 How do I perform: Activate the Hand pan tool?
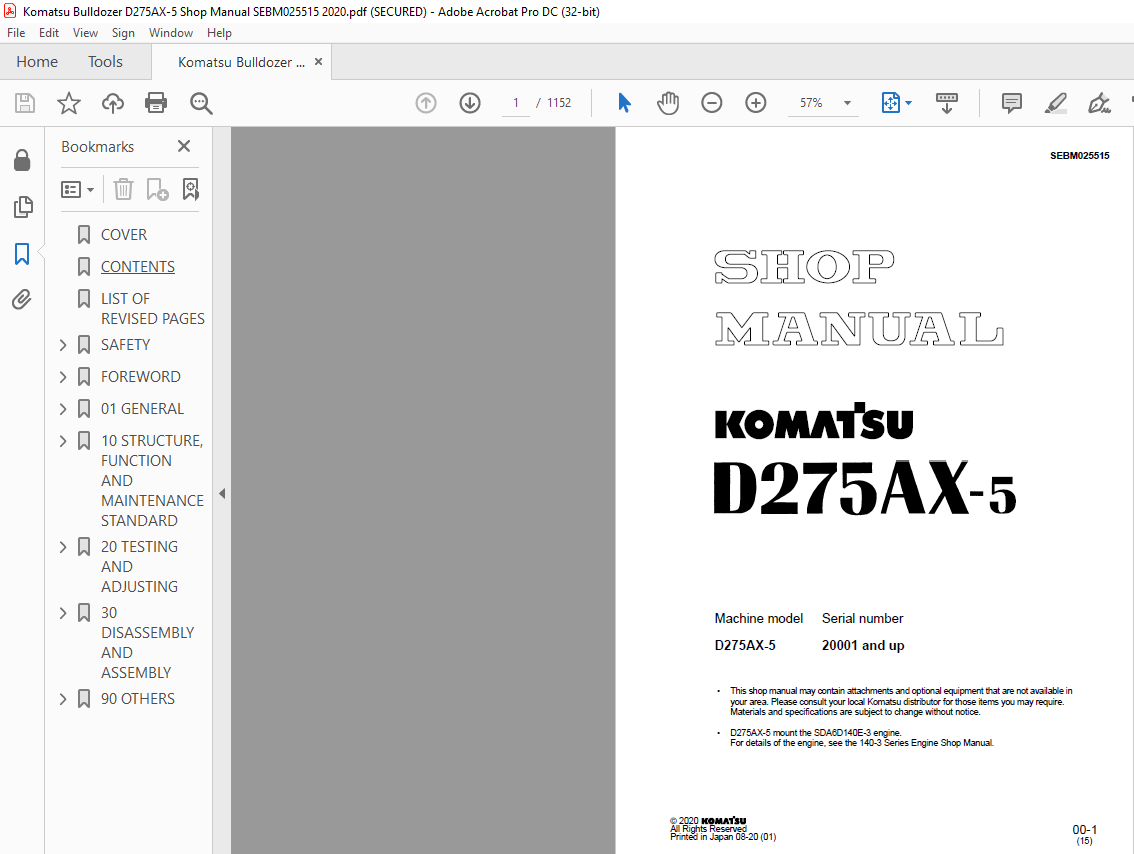click(x=668, y=103)
